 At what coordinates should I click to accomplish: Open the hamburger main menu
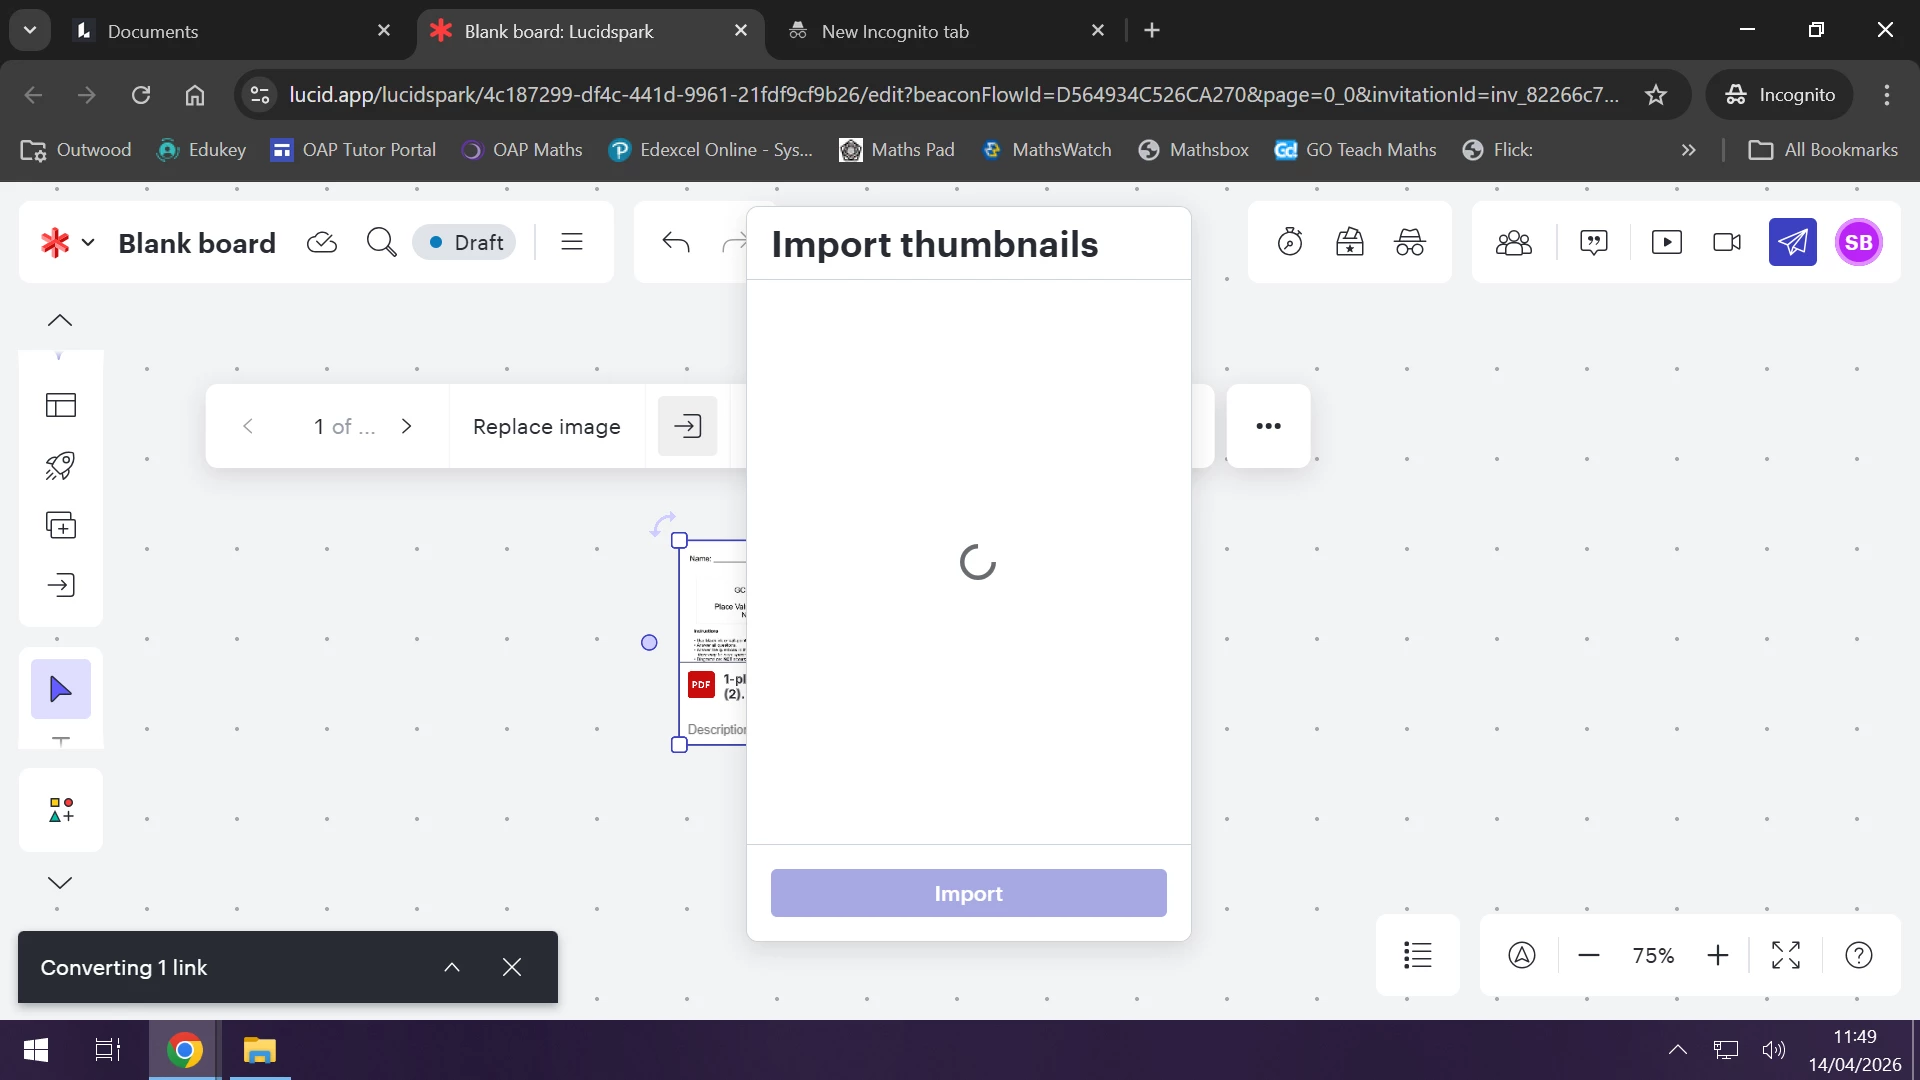(x=572, y=242)
